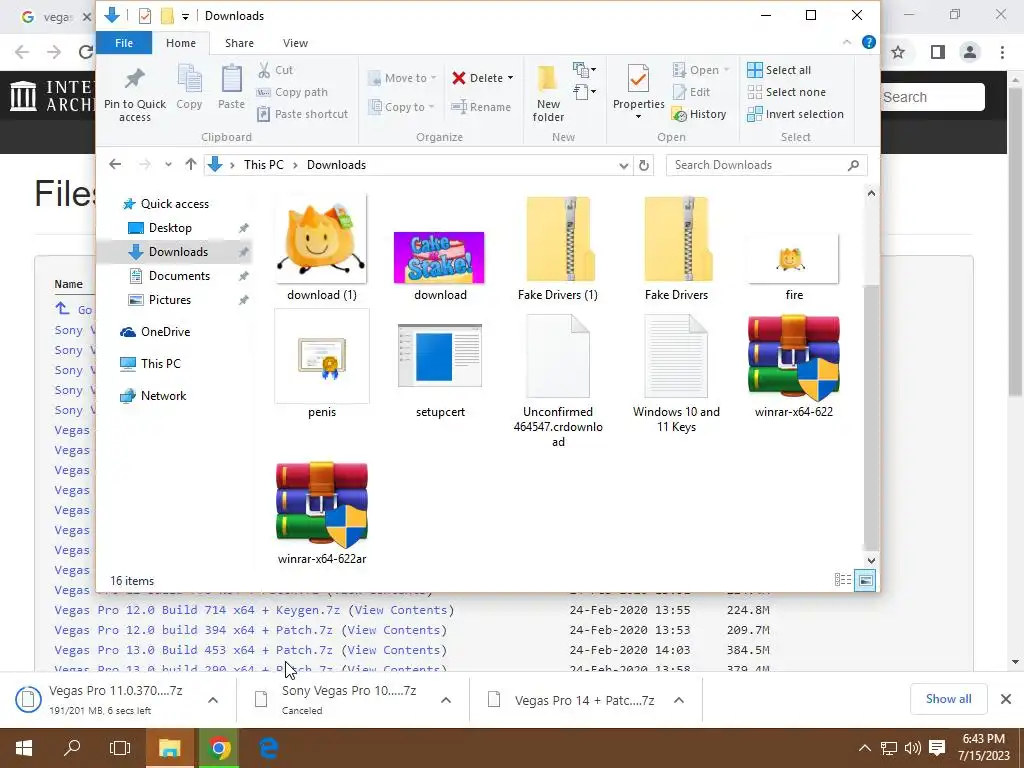The image size is (1024, 768).
Task: Go up one folder level arrow
Action: pyautogui.click(x=190, y=165)
